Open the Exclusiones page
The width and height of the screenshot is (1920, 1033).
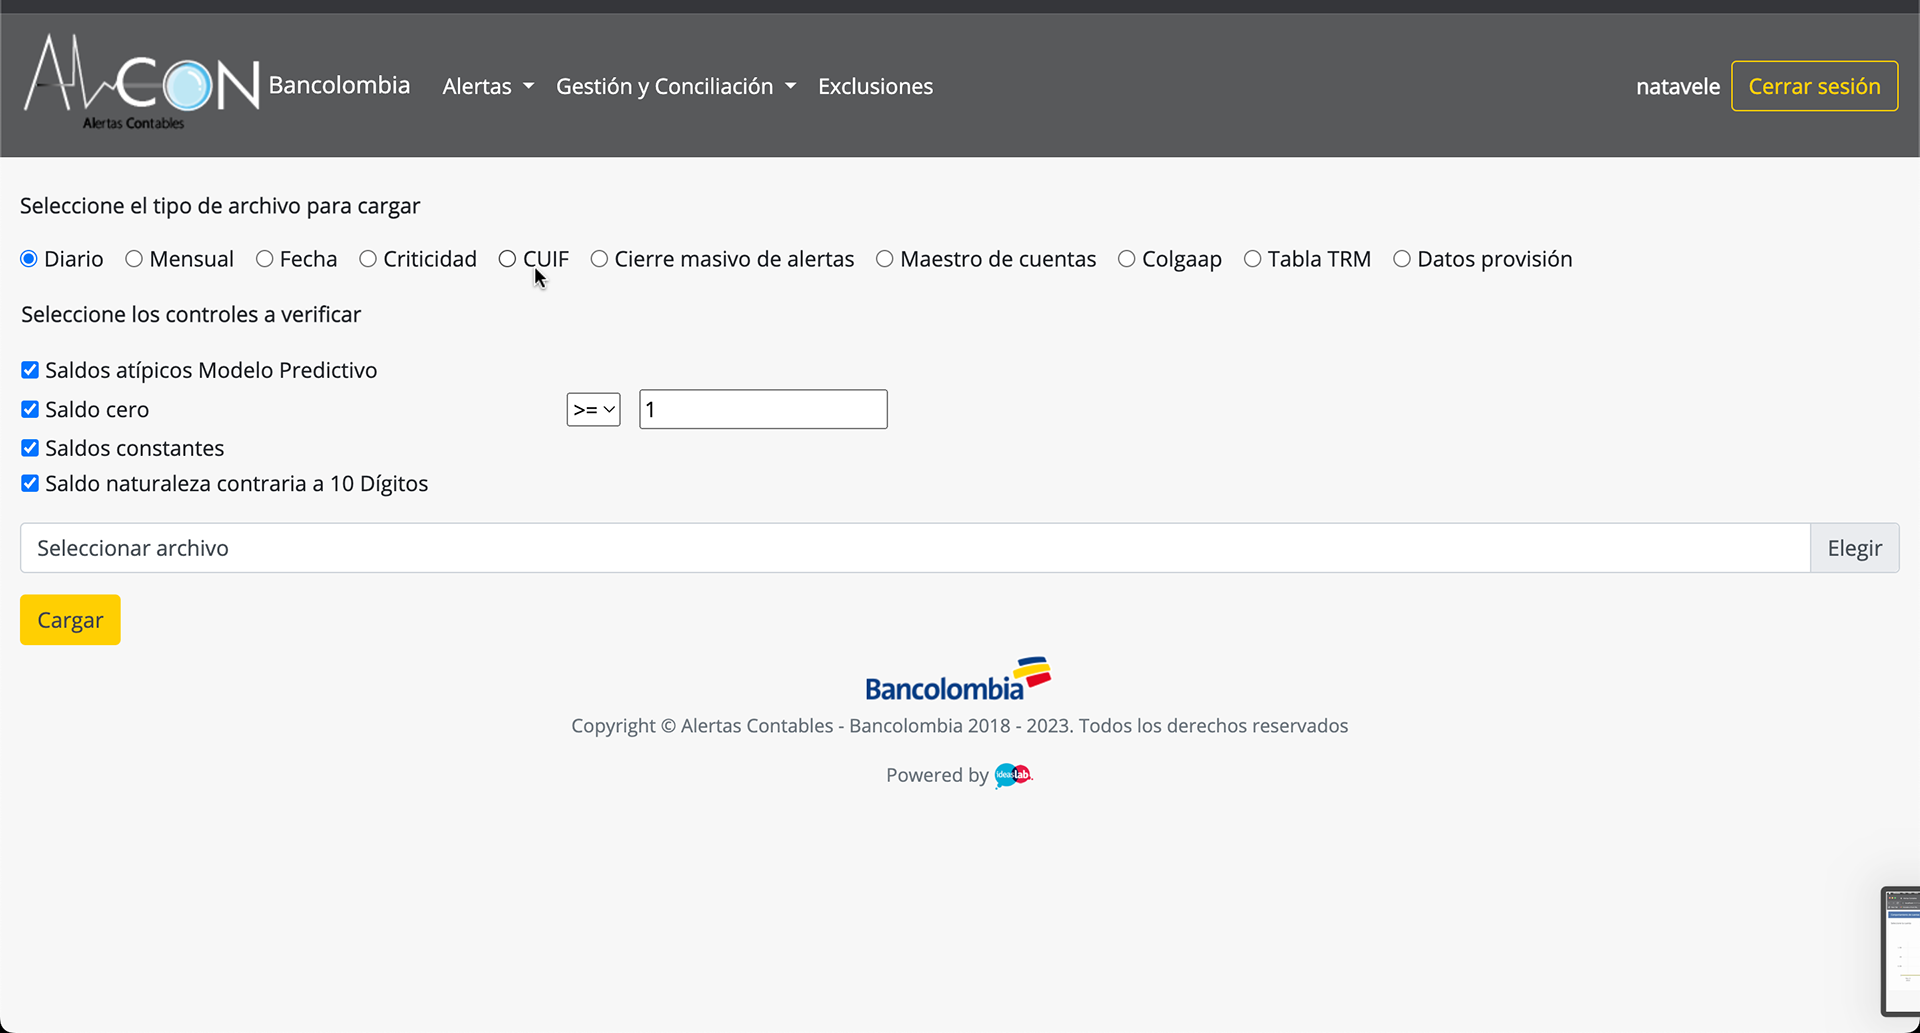click(x=875, y=87)
